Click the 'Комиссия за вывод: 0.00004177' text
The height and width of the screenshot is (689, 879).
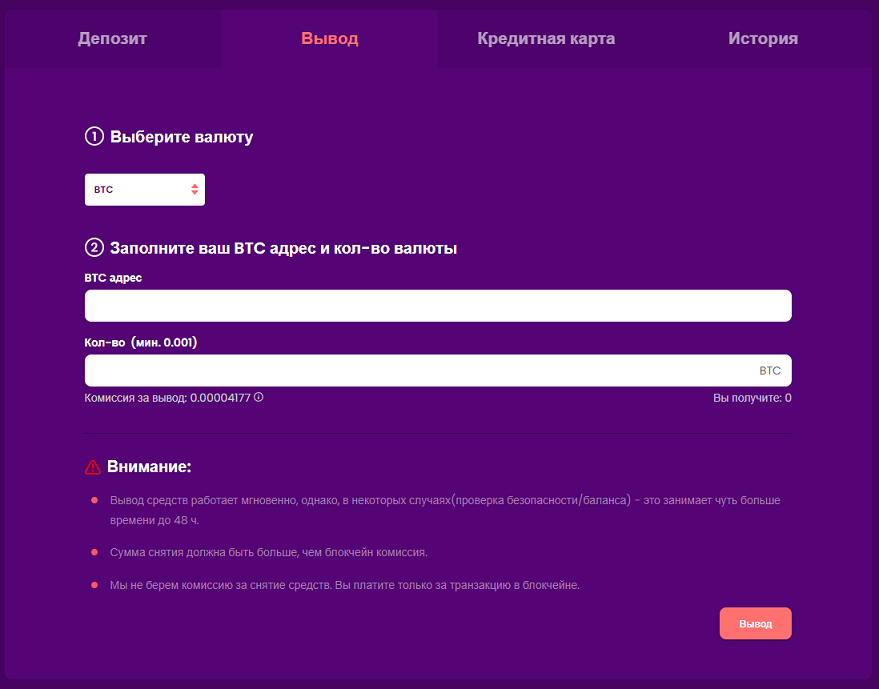(168, 398)
